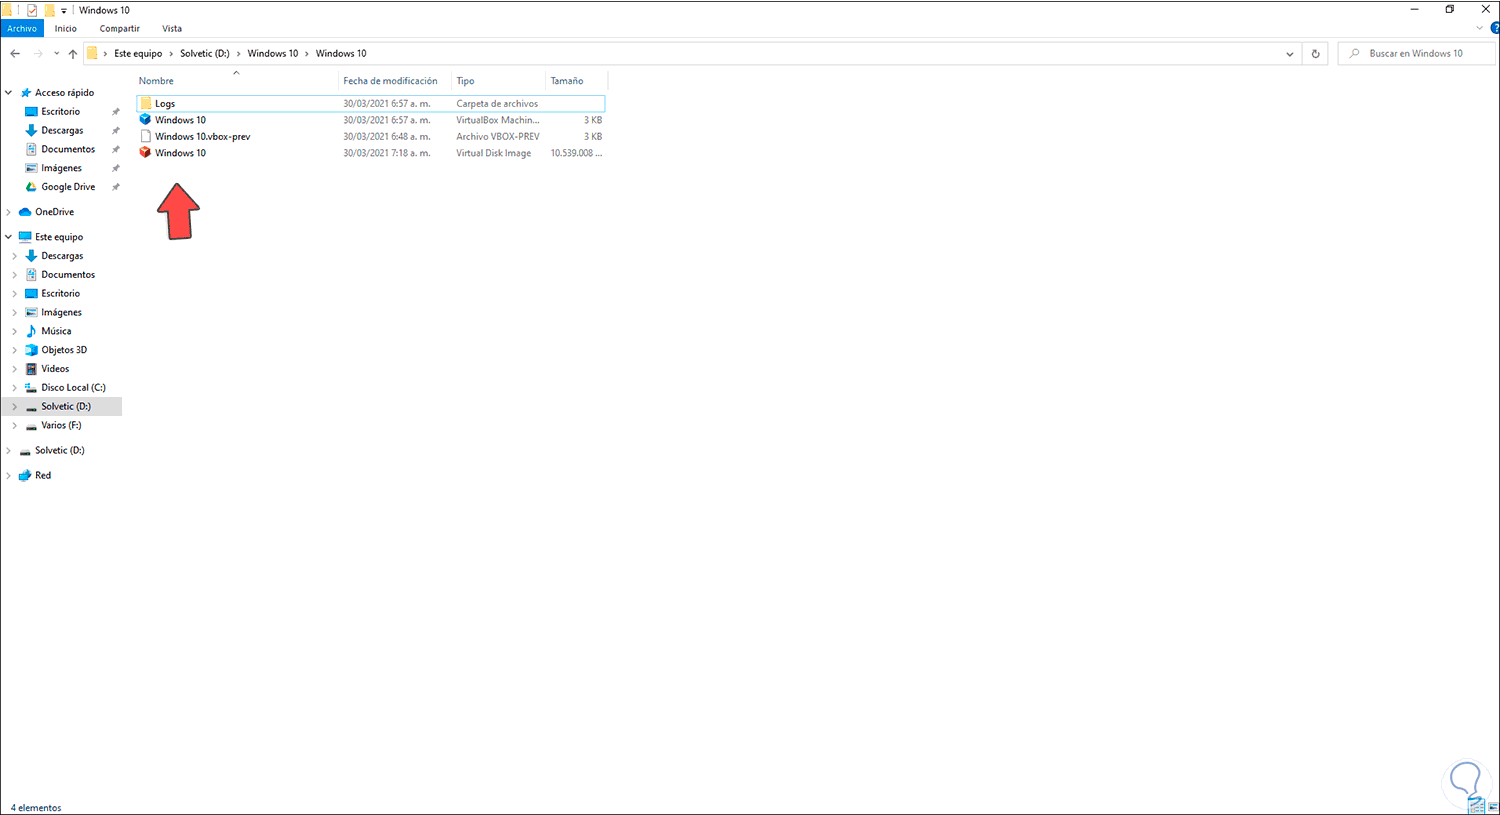Open the recent locations dropdown arrow
Screen dimensions: 1500x815
point(56,54)
